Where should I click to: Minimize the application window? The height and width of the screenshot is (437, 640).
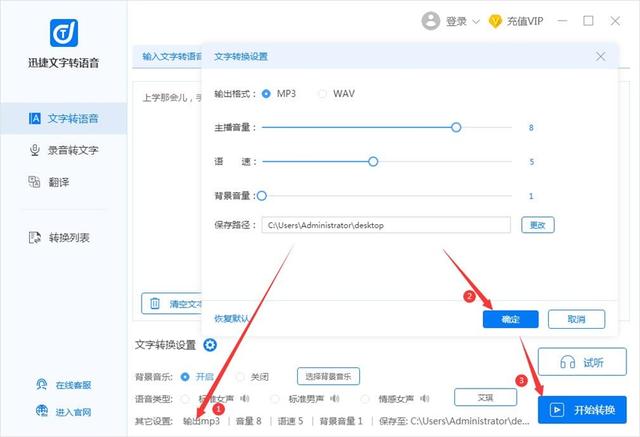562,21
